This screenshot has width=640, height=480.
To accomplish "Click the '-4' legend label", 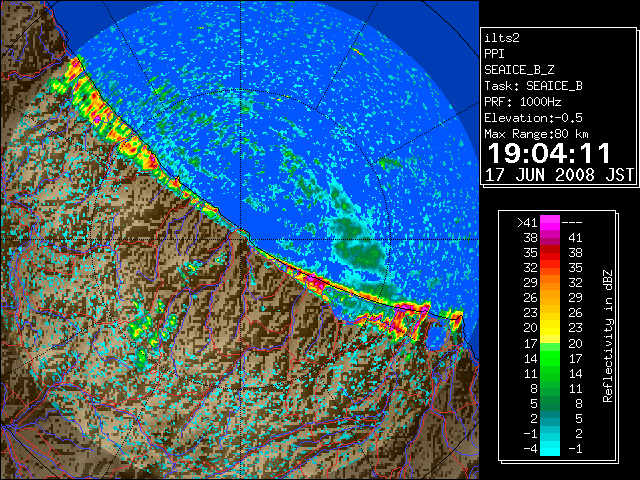I will 530,449.
